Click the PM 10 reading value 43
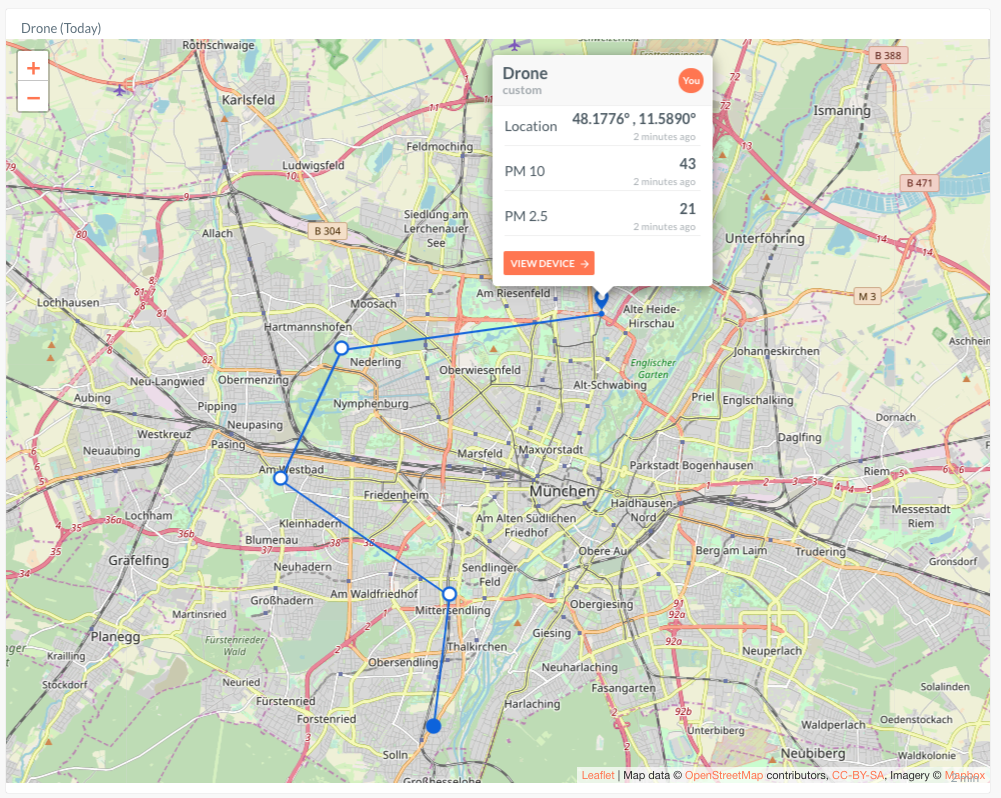1001x798 pixels. click(x=688, y=163)
